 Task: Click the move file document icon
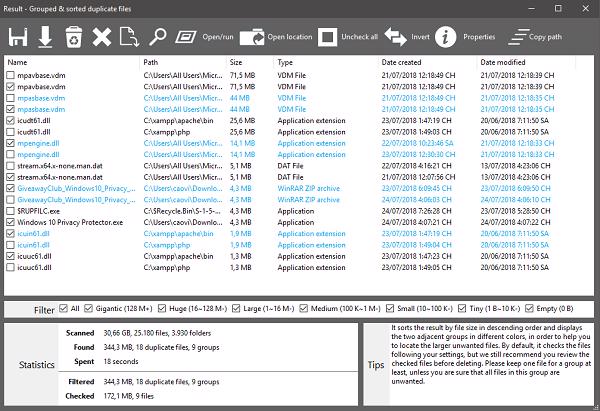click(x=128, y=37)
